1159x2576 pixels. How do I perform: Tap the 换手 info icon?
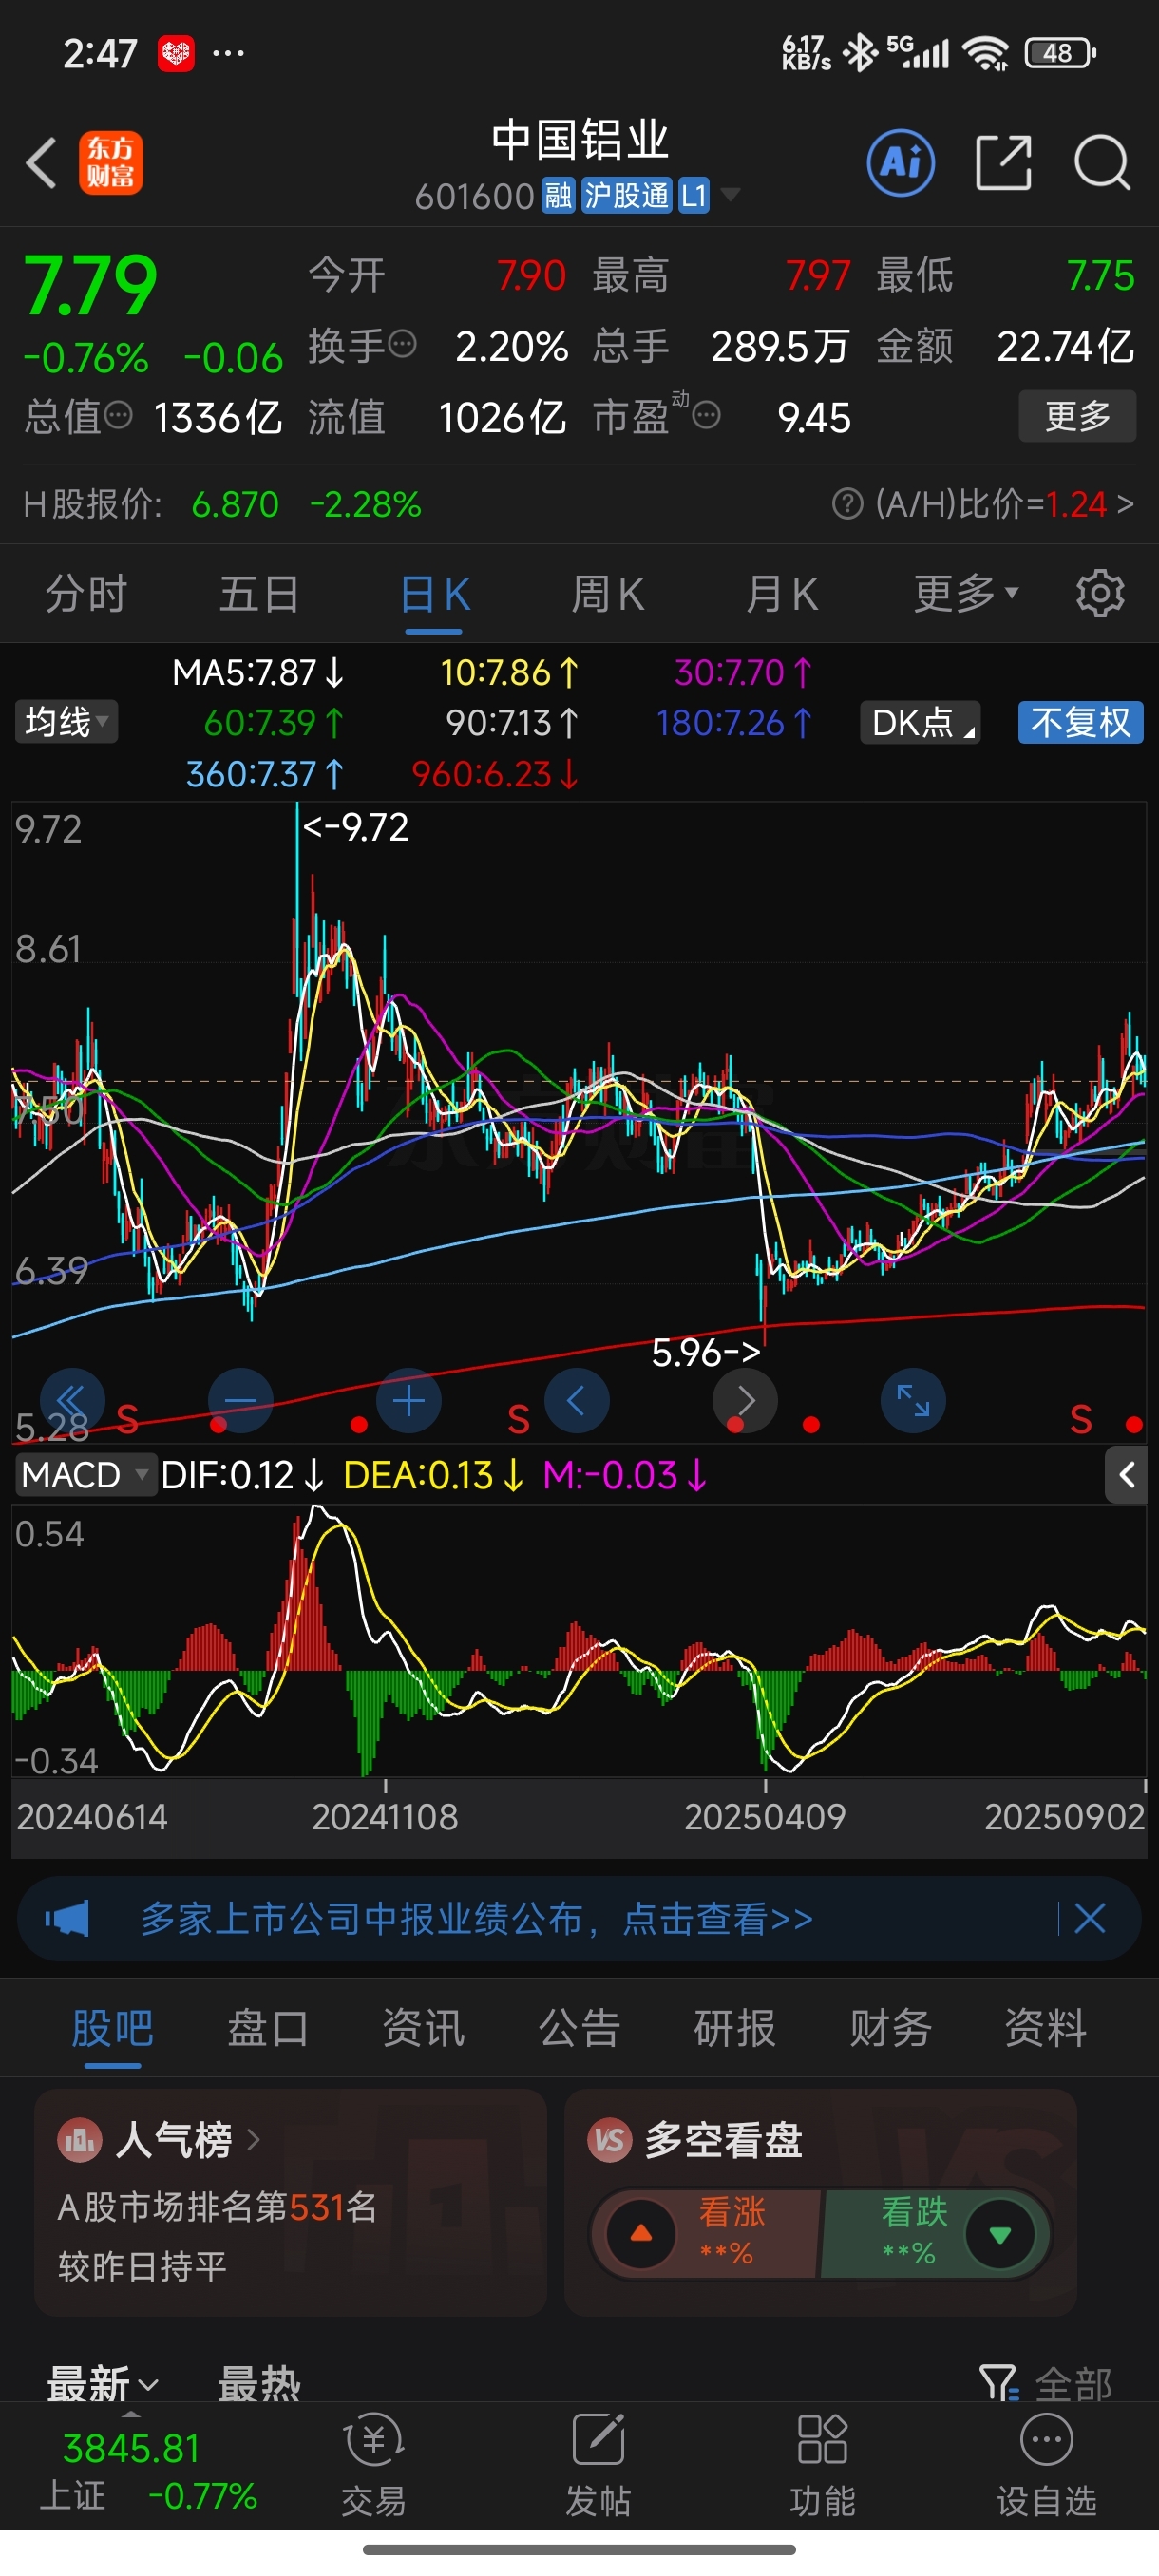pos(402,345)
